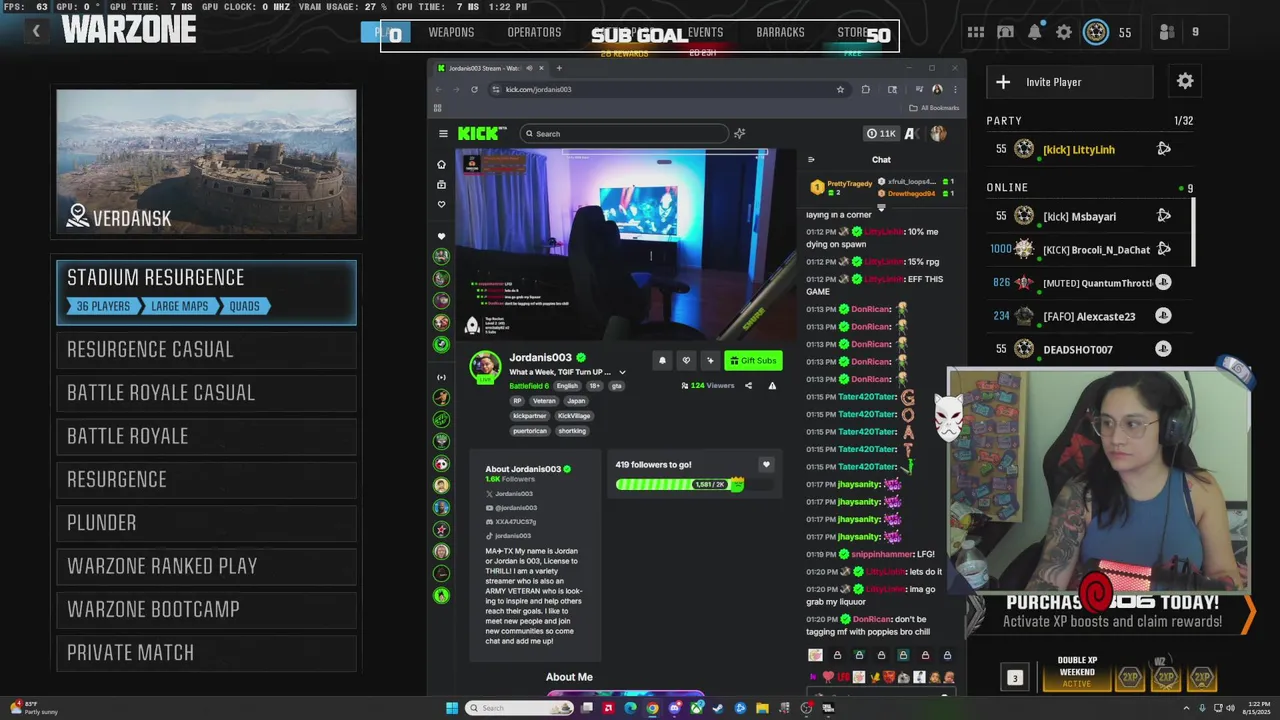Reload the Chrome page
Viewport: 1280px width, 720px height.
(x=474, y=89)
